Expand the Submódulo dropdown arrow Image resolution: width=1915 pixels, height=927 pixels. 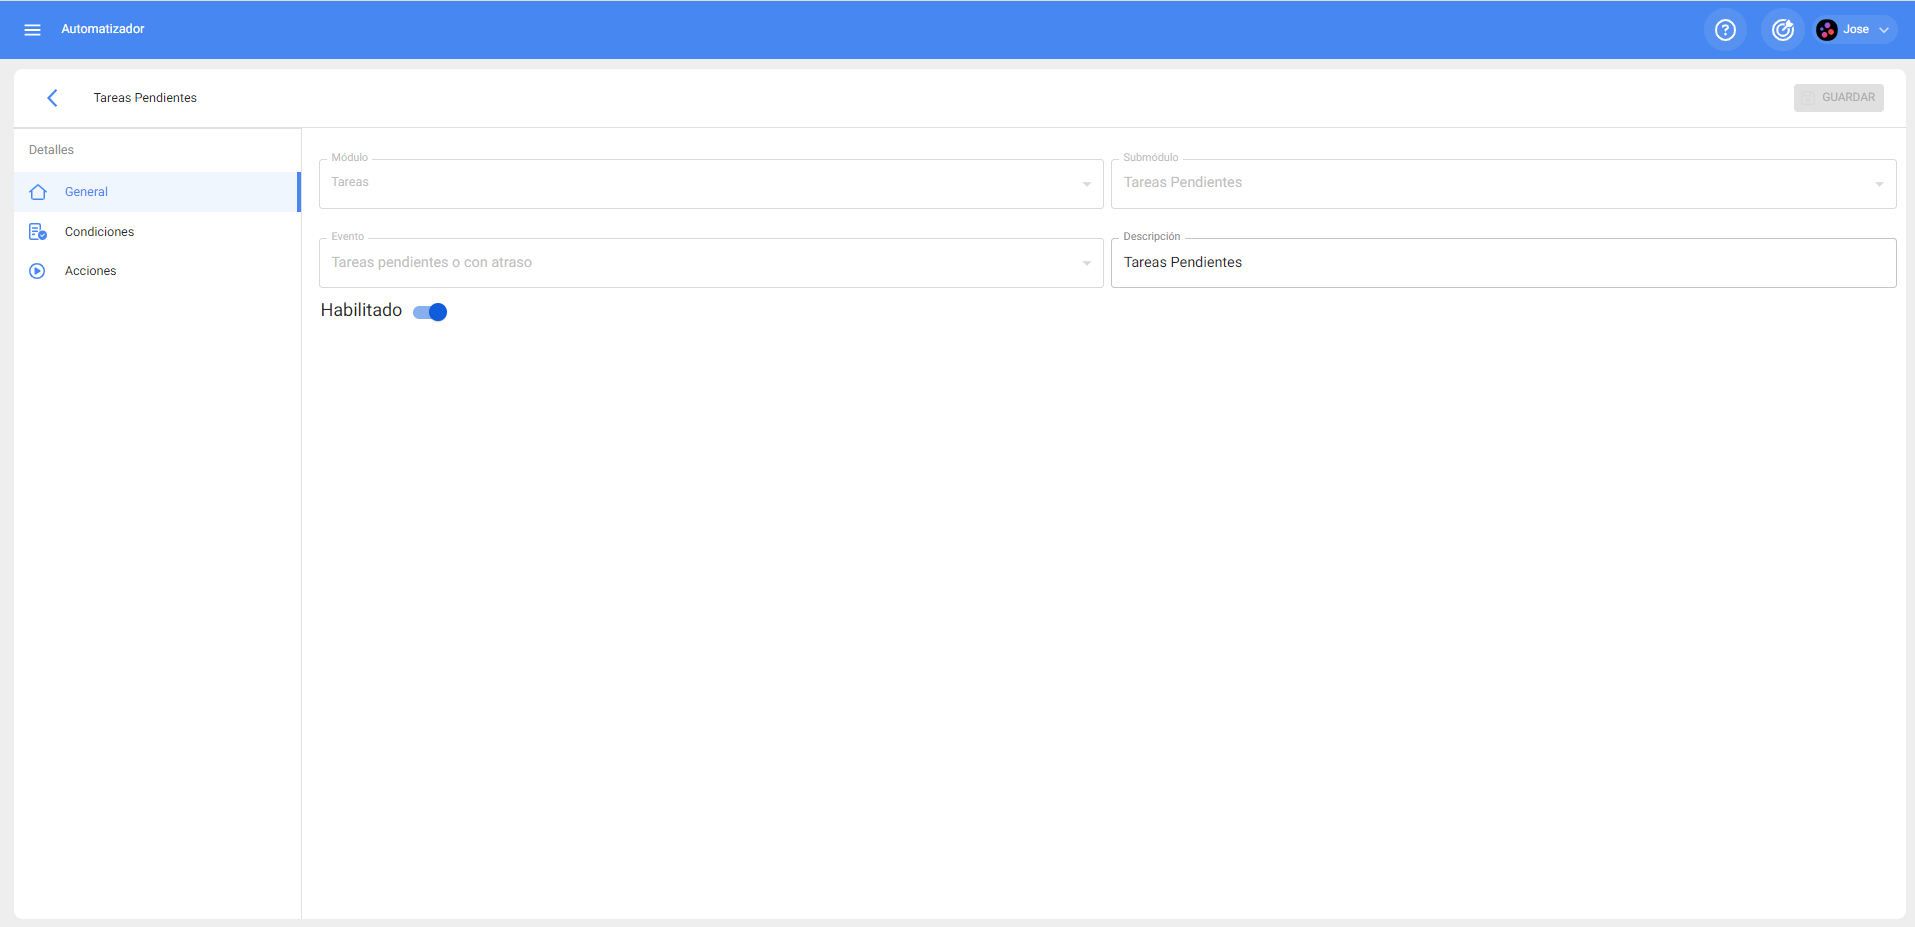(x=1878, y=184)
